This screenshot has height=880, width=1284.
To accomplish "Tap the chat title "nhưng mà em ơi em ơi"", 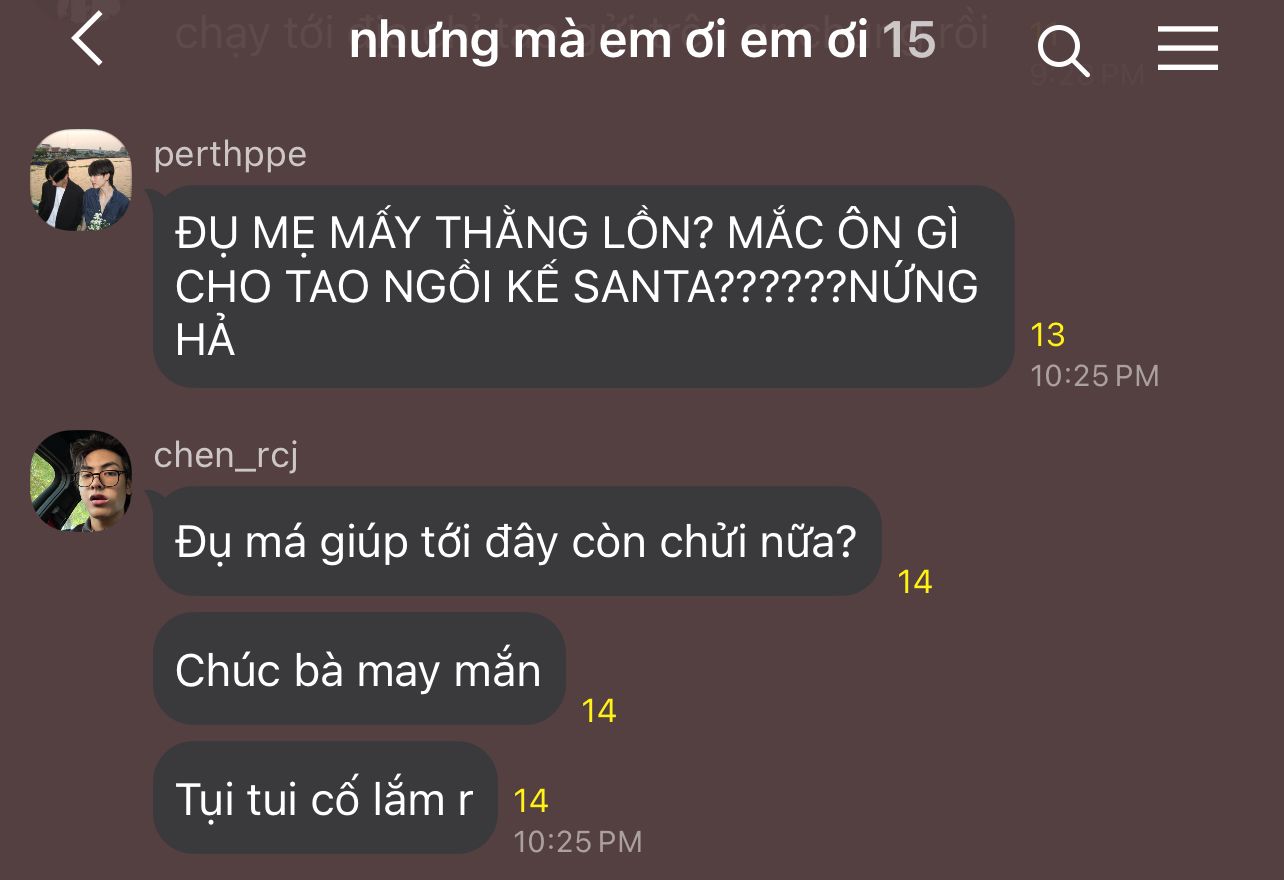I will point(609,41).
